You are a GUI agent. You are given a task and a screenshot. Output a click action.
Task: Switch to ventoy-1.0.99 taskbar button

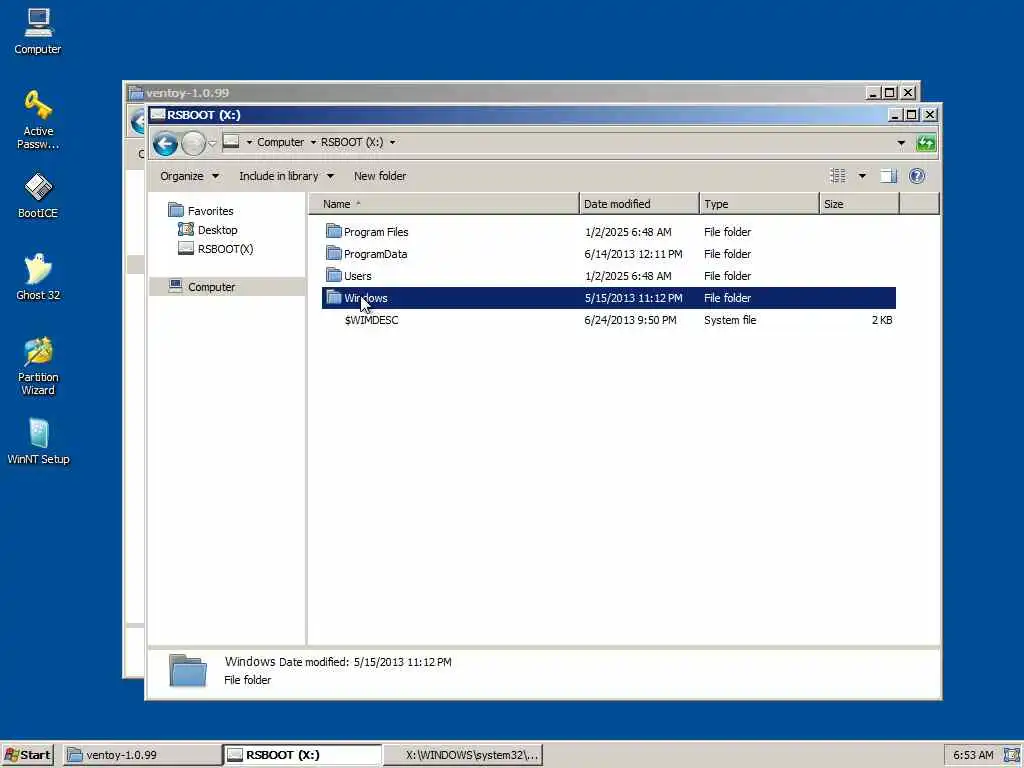[142, 755]
